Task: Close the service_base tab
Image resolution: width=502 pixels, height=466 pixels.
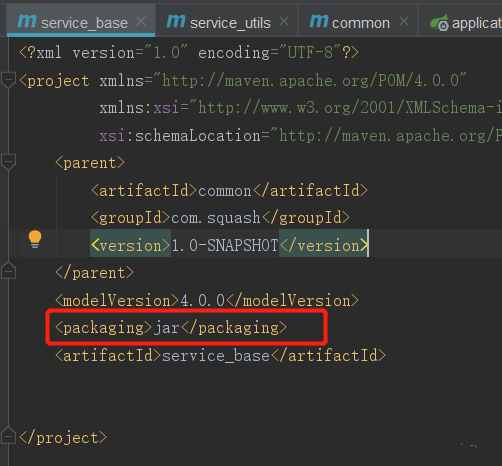Action: [141, 22]
